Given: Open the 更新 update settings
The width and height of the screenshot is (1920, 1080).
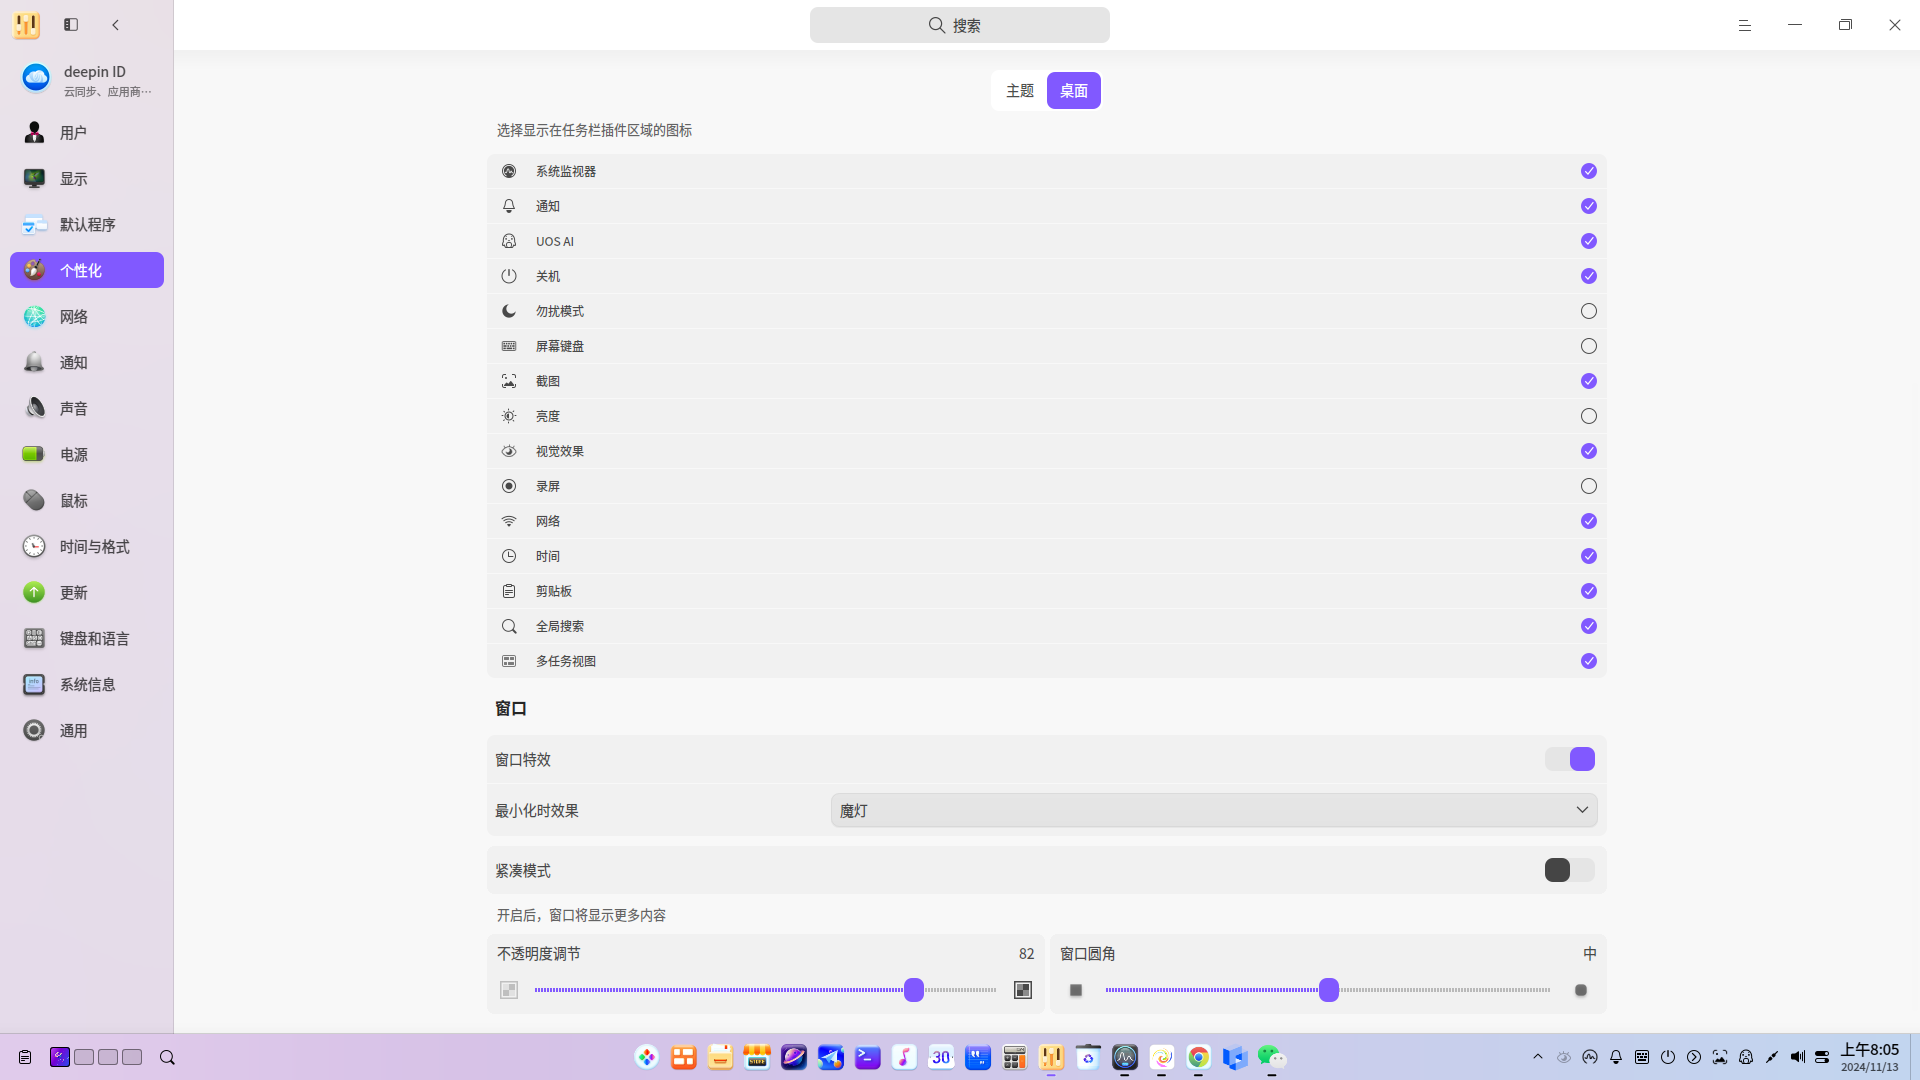Looking at the screenshot, I should click(87, 592).
